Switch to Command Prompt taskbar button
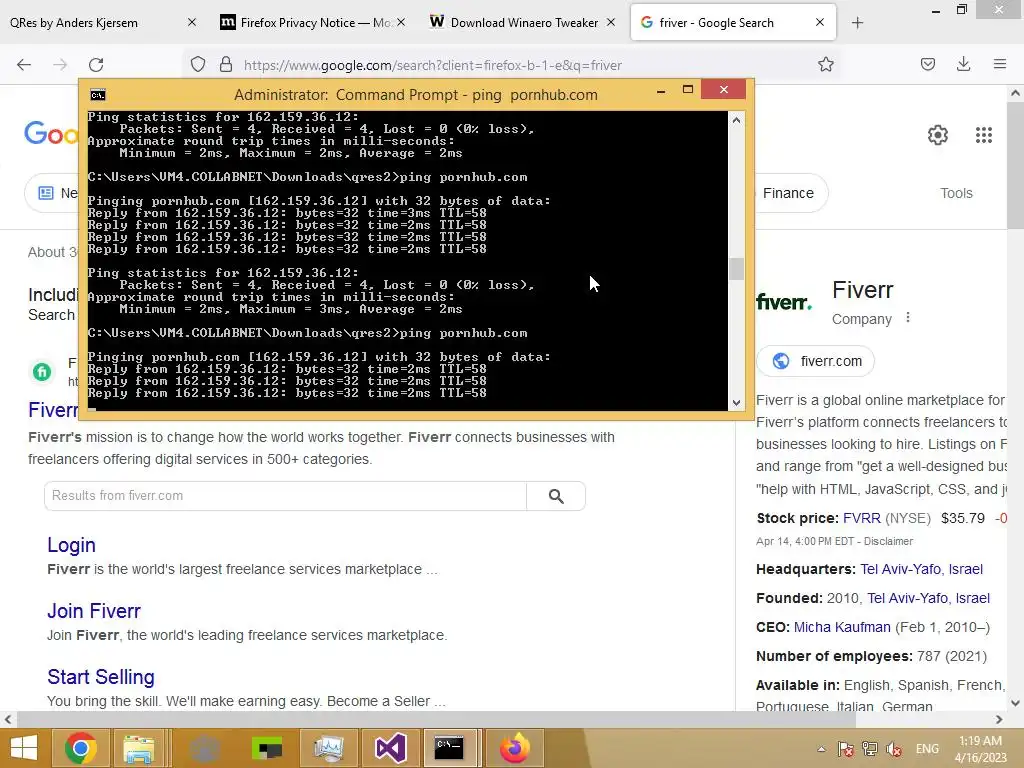Image resolution: width=1024 pixels, height=768 pixels. [x=449, y=748]
